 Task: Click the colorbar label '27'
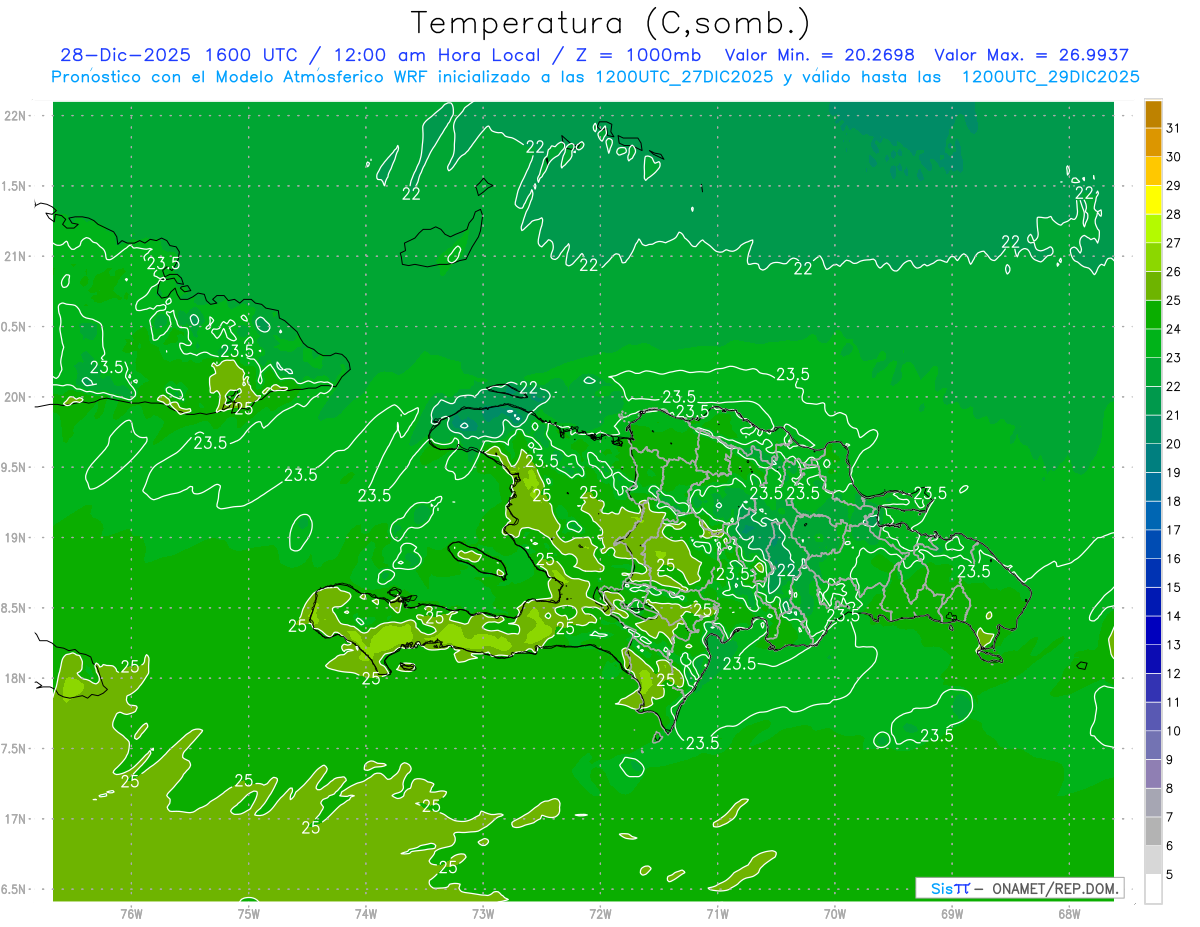1174,242
